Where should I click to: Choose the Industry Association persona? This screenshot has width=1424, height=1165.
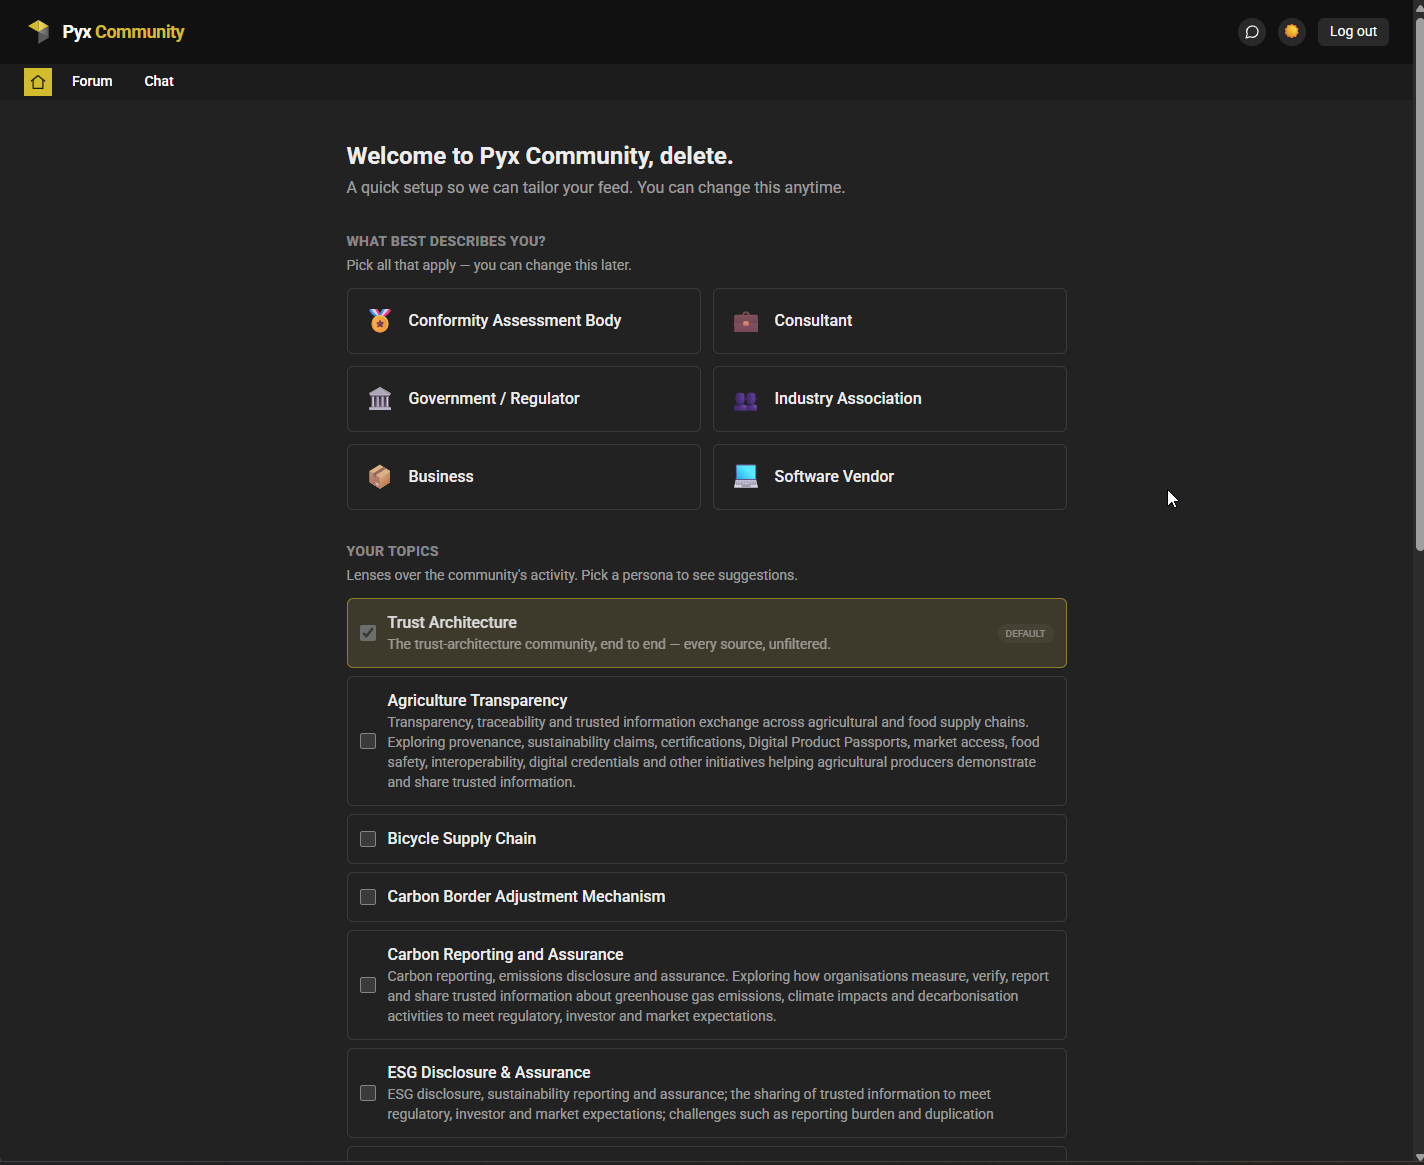pos(890,399)
